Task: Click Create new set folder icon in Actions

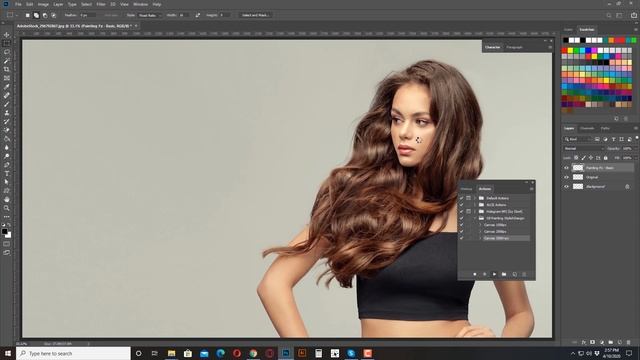Action: 504,274
